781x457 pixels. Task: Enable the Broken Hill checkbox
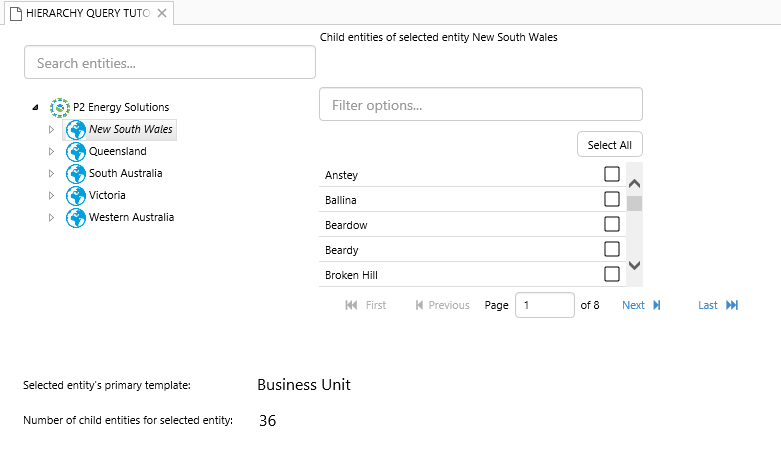612,274
